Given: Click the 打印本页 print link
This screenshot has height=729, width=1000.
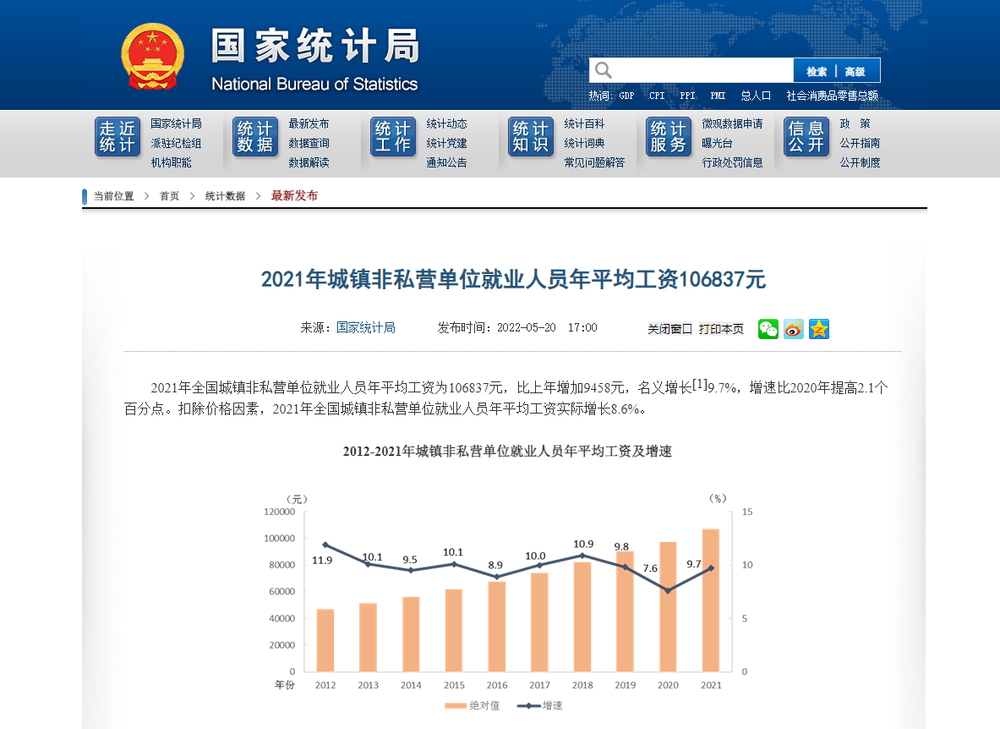Looking at the screenshot, I should point(724,328).
